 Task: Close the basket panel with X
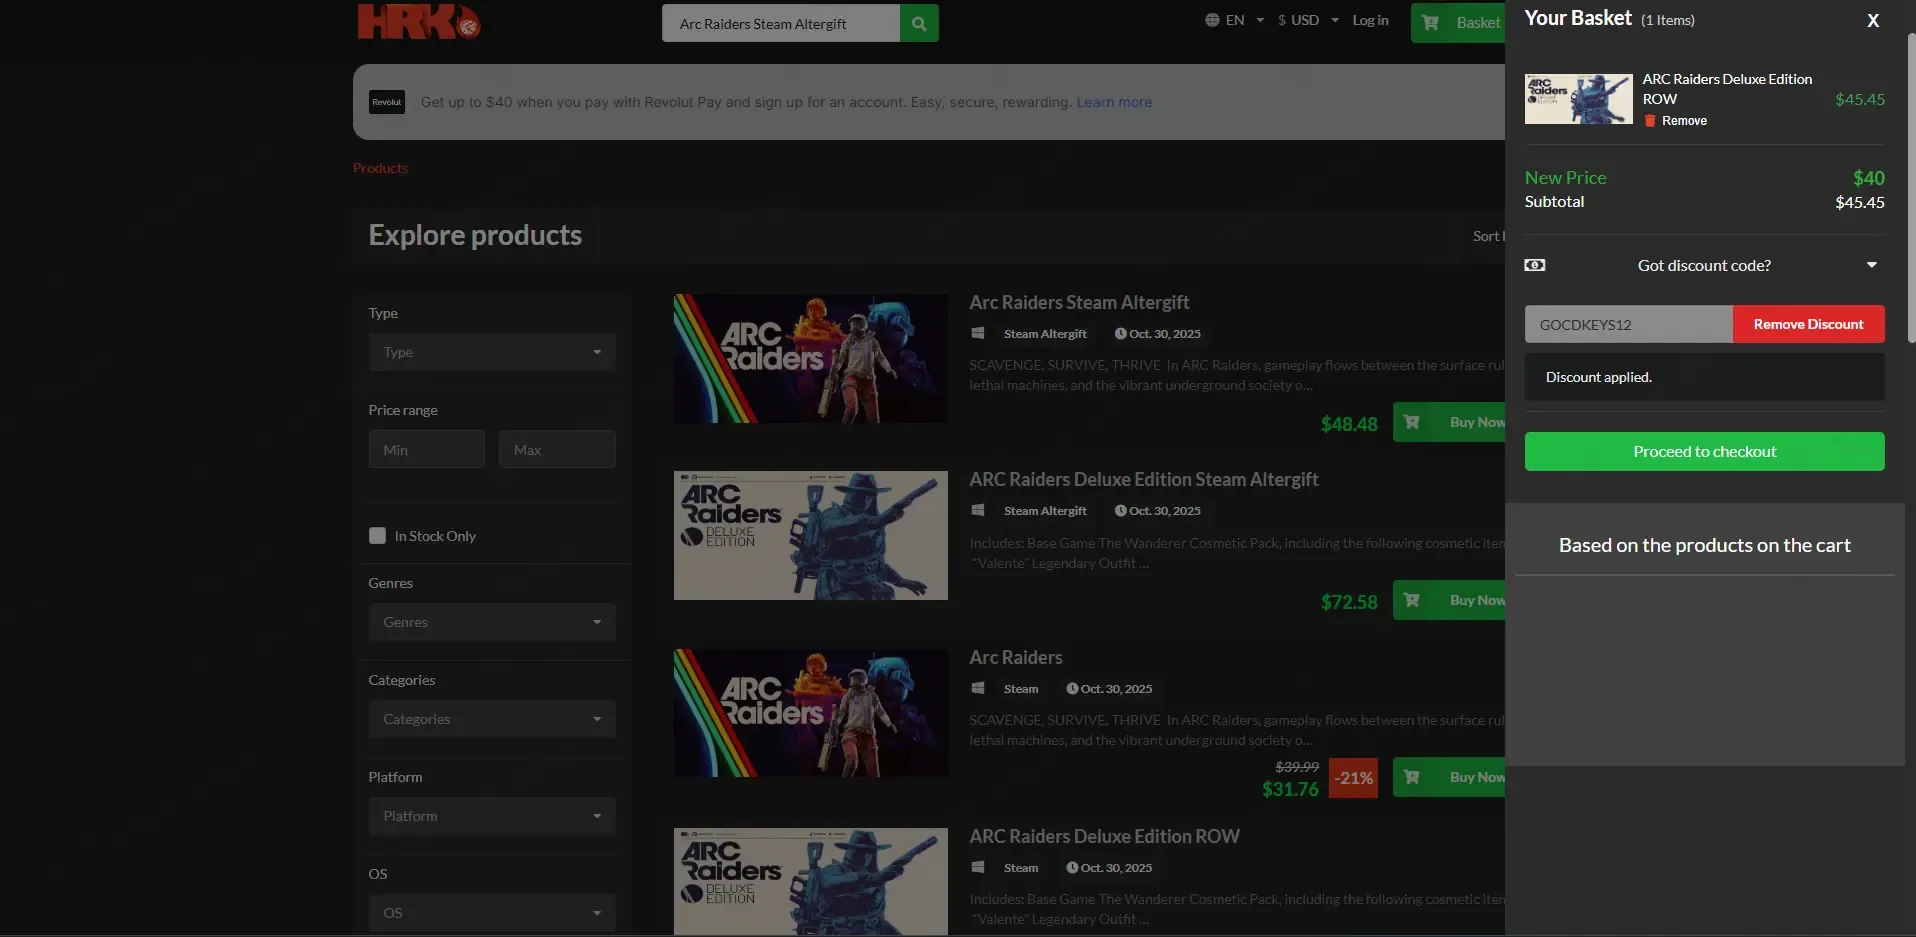click(x=1873, y=20)
